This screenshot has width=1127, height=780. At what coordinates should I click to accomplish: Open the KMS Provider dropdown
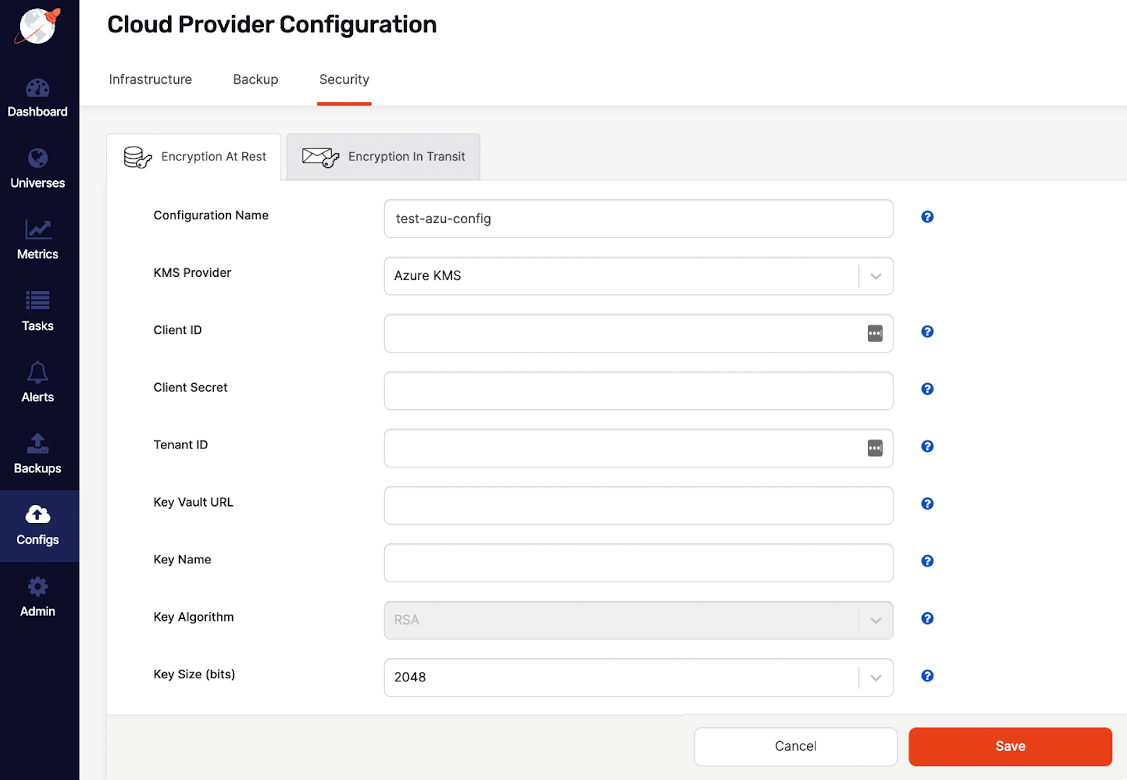click(x=877, y=276)
